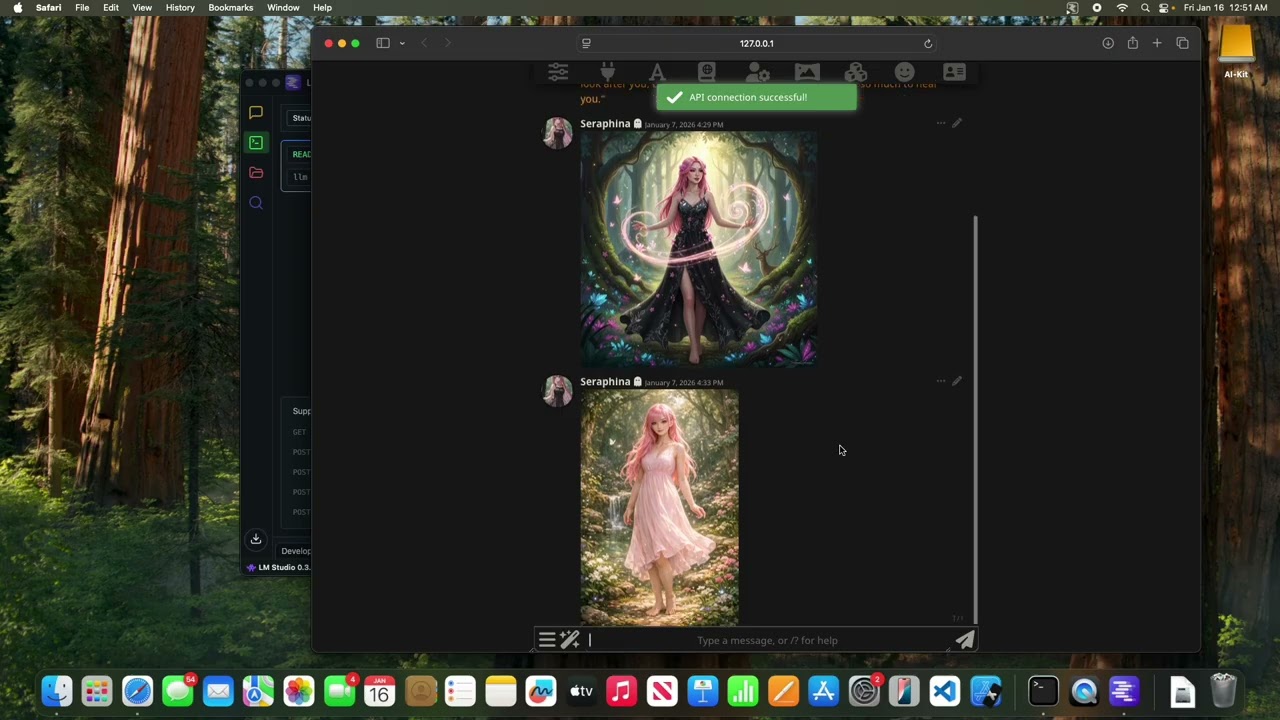
Task: Open the Bookmarks menu
Action: point(231,8)
